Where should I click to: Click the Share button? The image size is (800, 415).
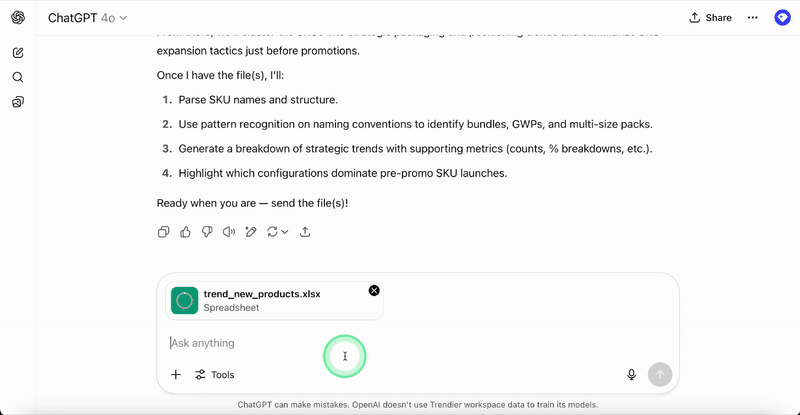pyautogui.click(x=710, y=18)
